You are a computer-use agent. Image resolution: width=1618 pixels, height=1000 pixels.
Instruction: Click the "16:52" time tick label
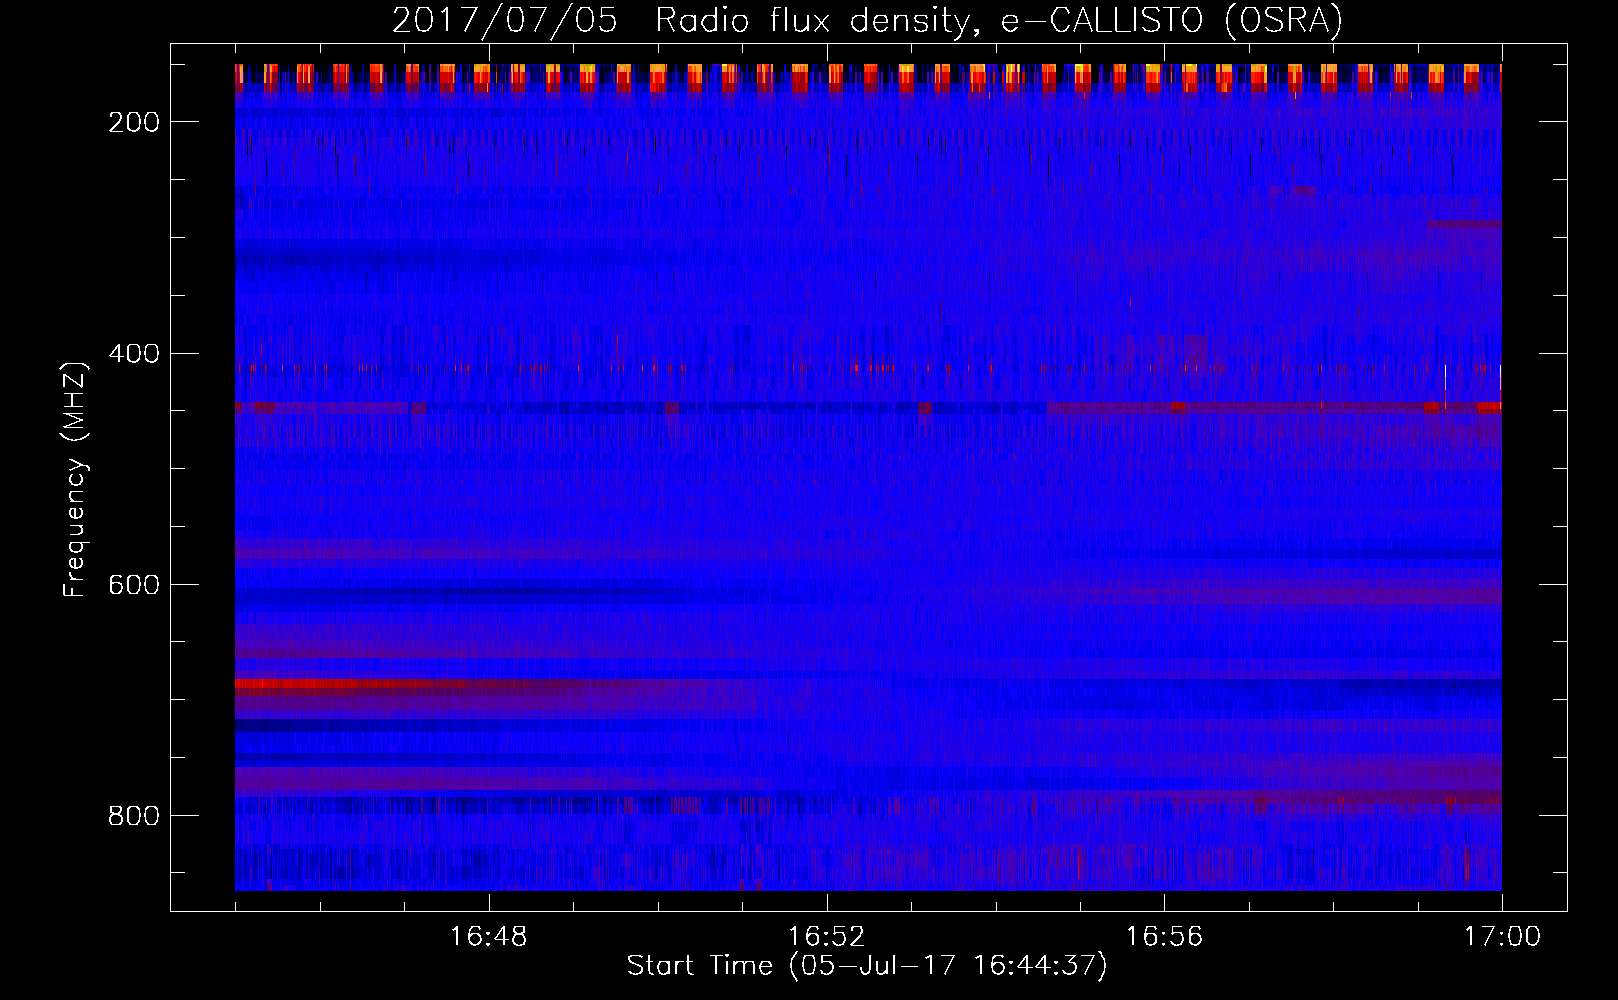(x=826, y=937)
